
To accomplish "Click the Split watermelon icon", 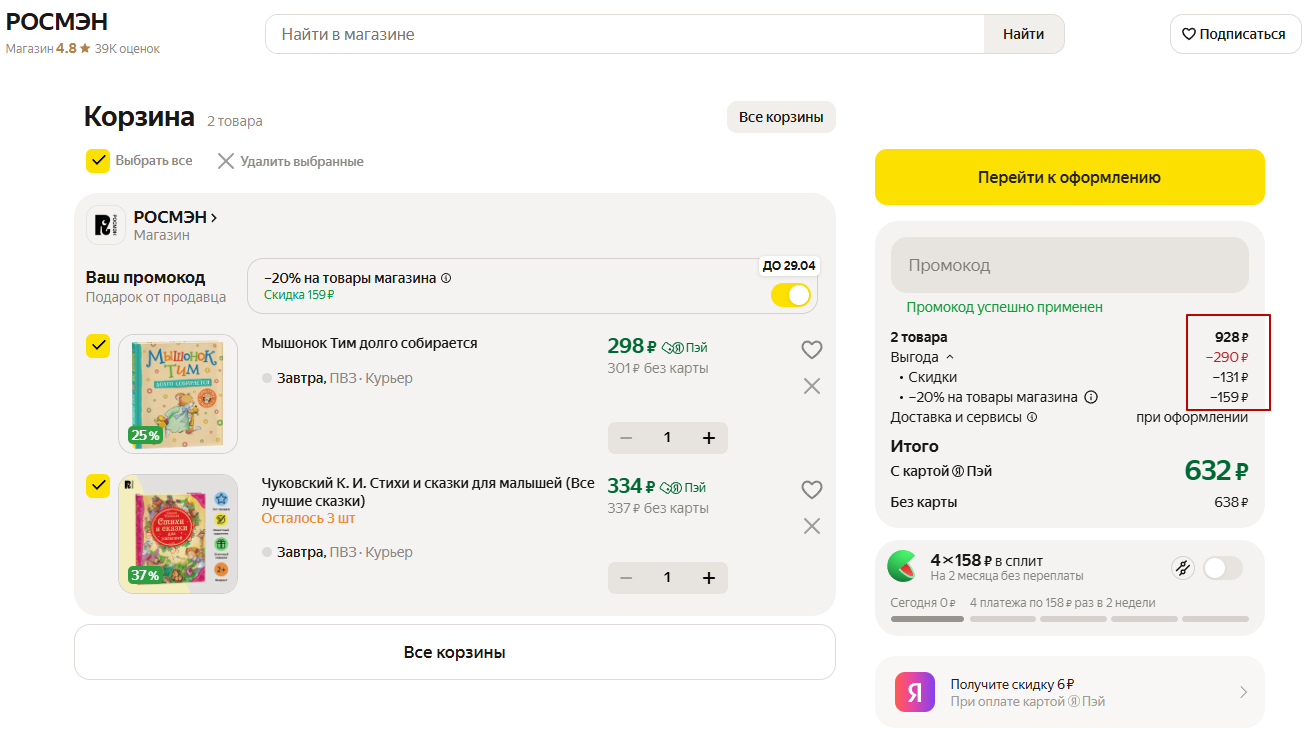I will tap(902, 566).
